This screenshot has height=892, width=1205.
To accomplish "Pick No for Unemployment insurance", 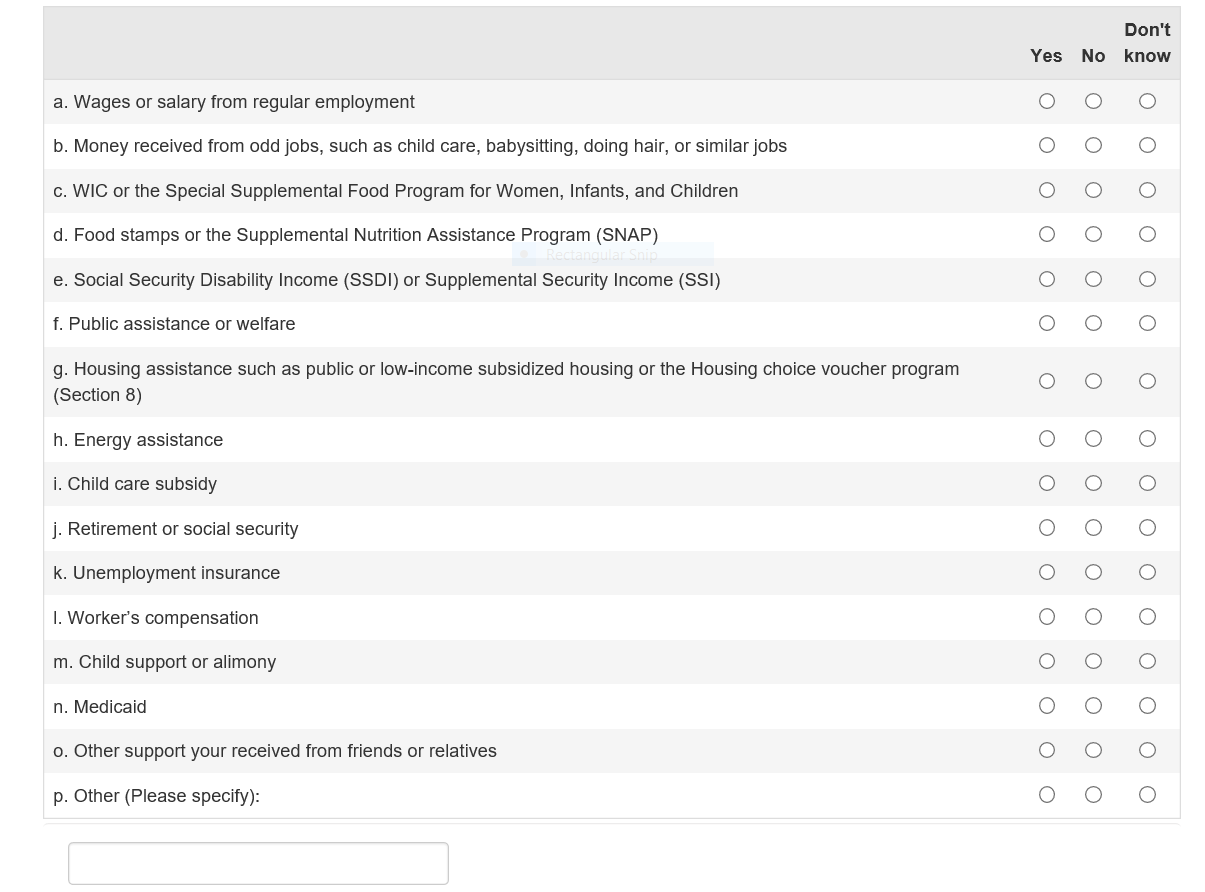I will click(1093, 572).
